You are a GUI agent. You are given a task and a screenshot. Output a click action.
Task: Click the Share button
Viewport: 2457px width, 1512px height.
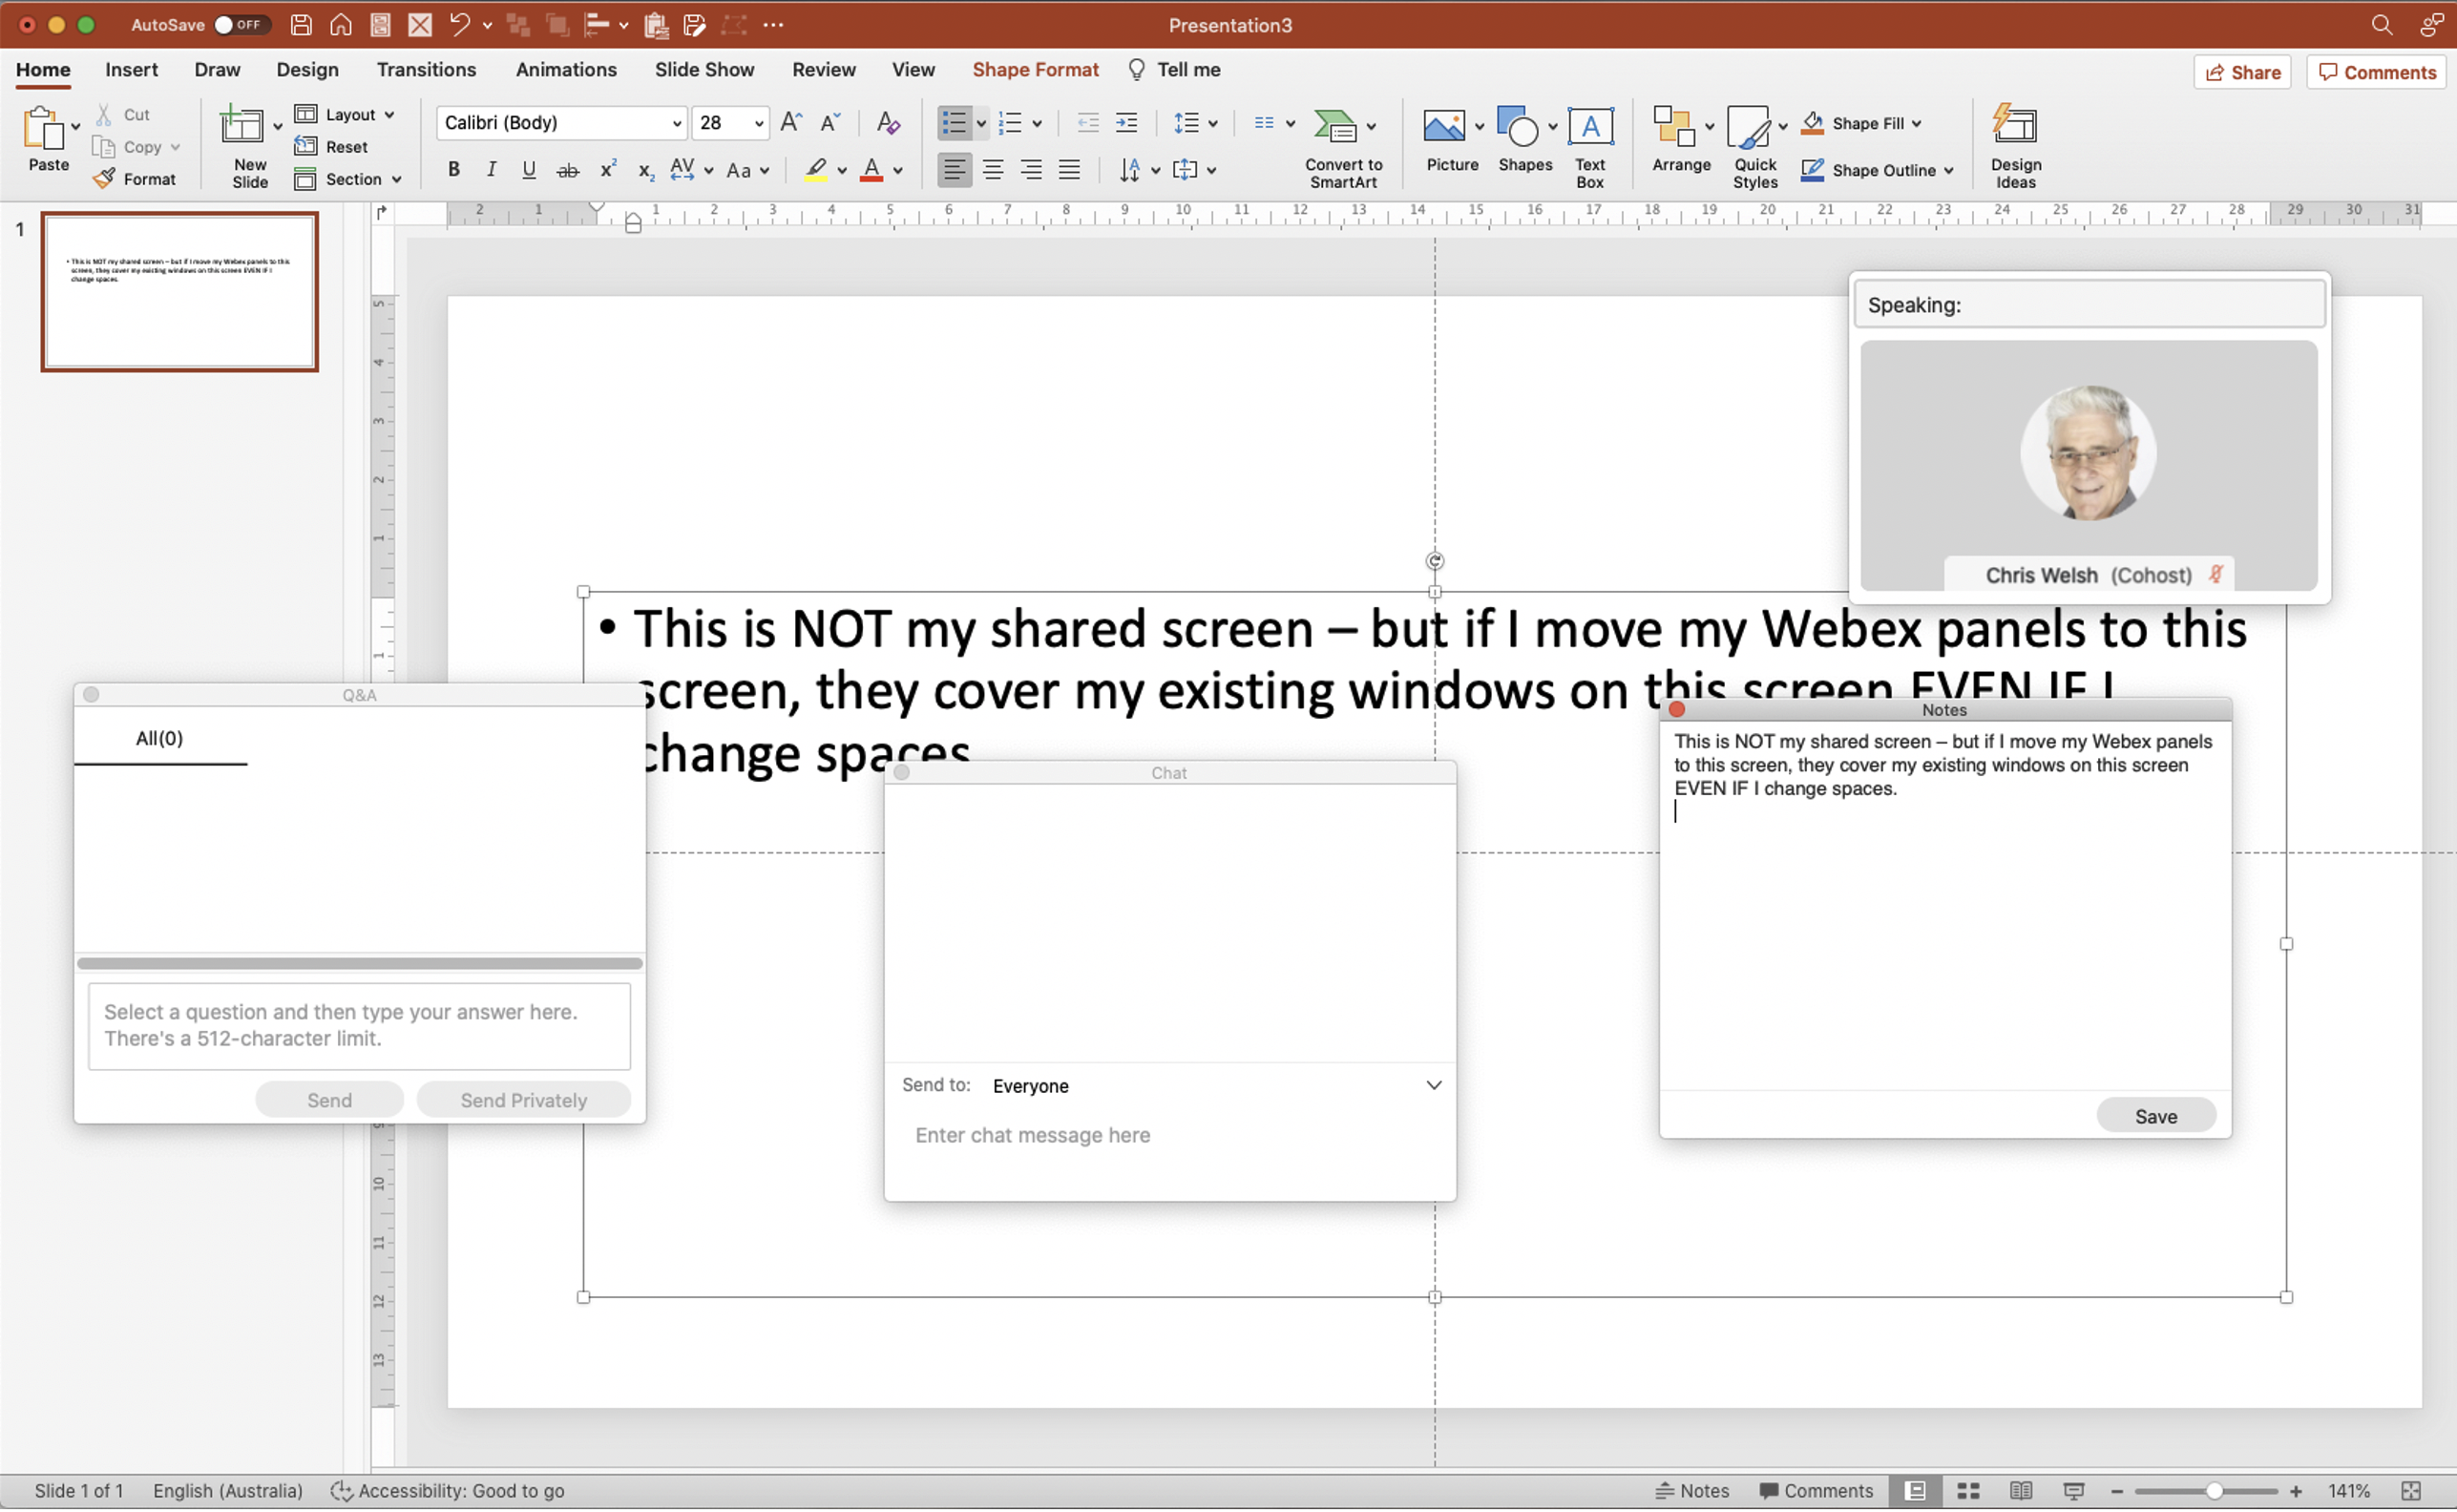pyautogui.click(x=2241, y=72)
